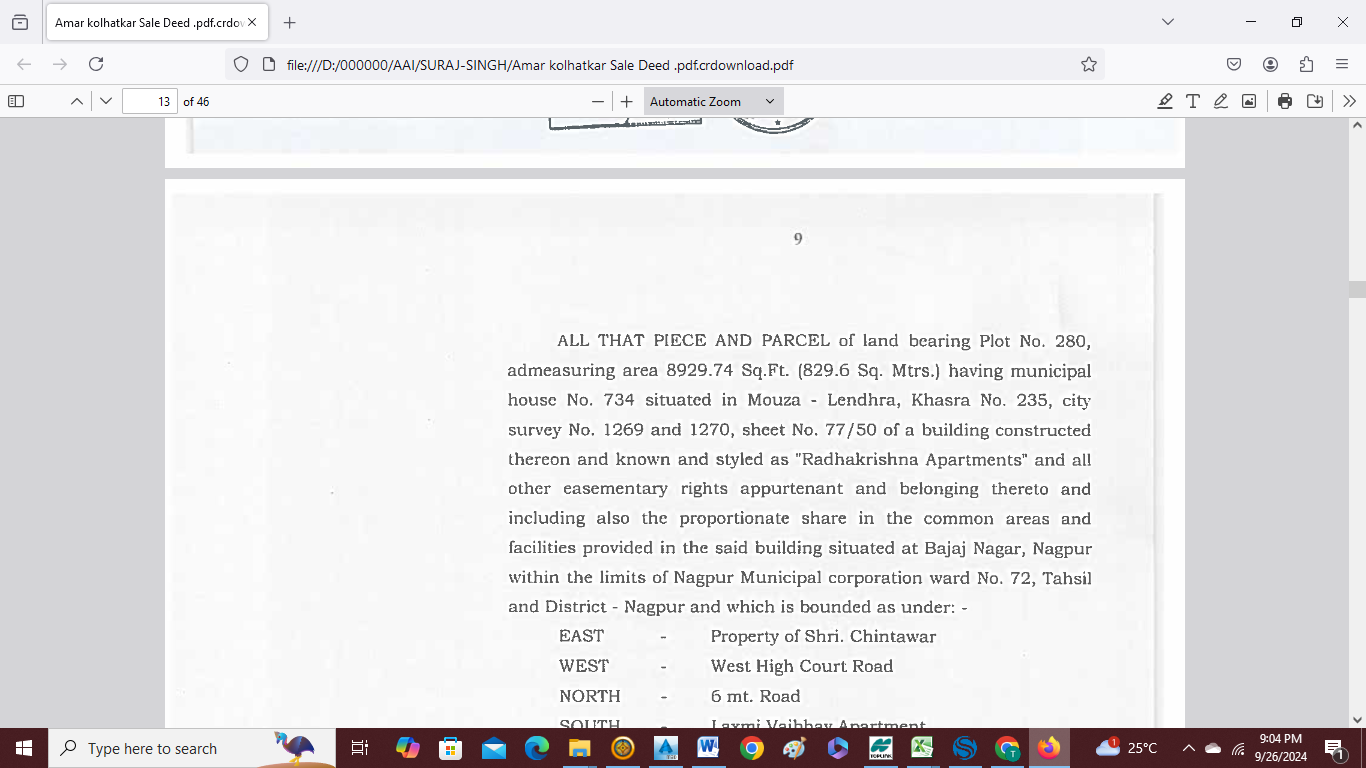Open the notification center
The width and height of the screenshot is (1366, 768).
tap(1334, 748)
